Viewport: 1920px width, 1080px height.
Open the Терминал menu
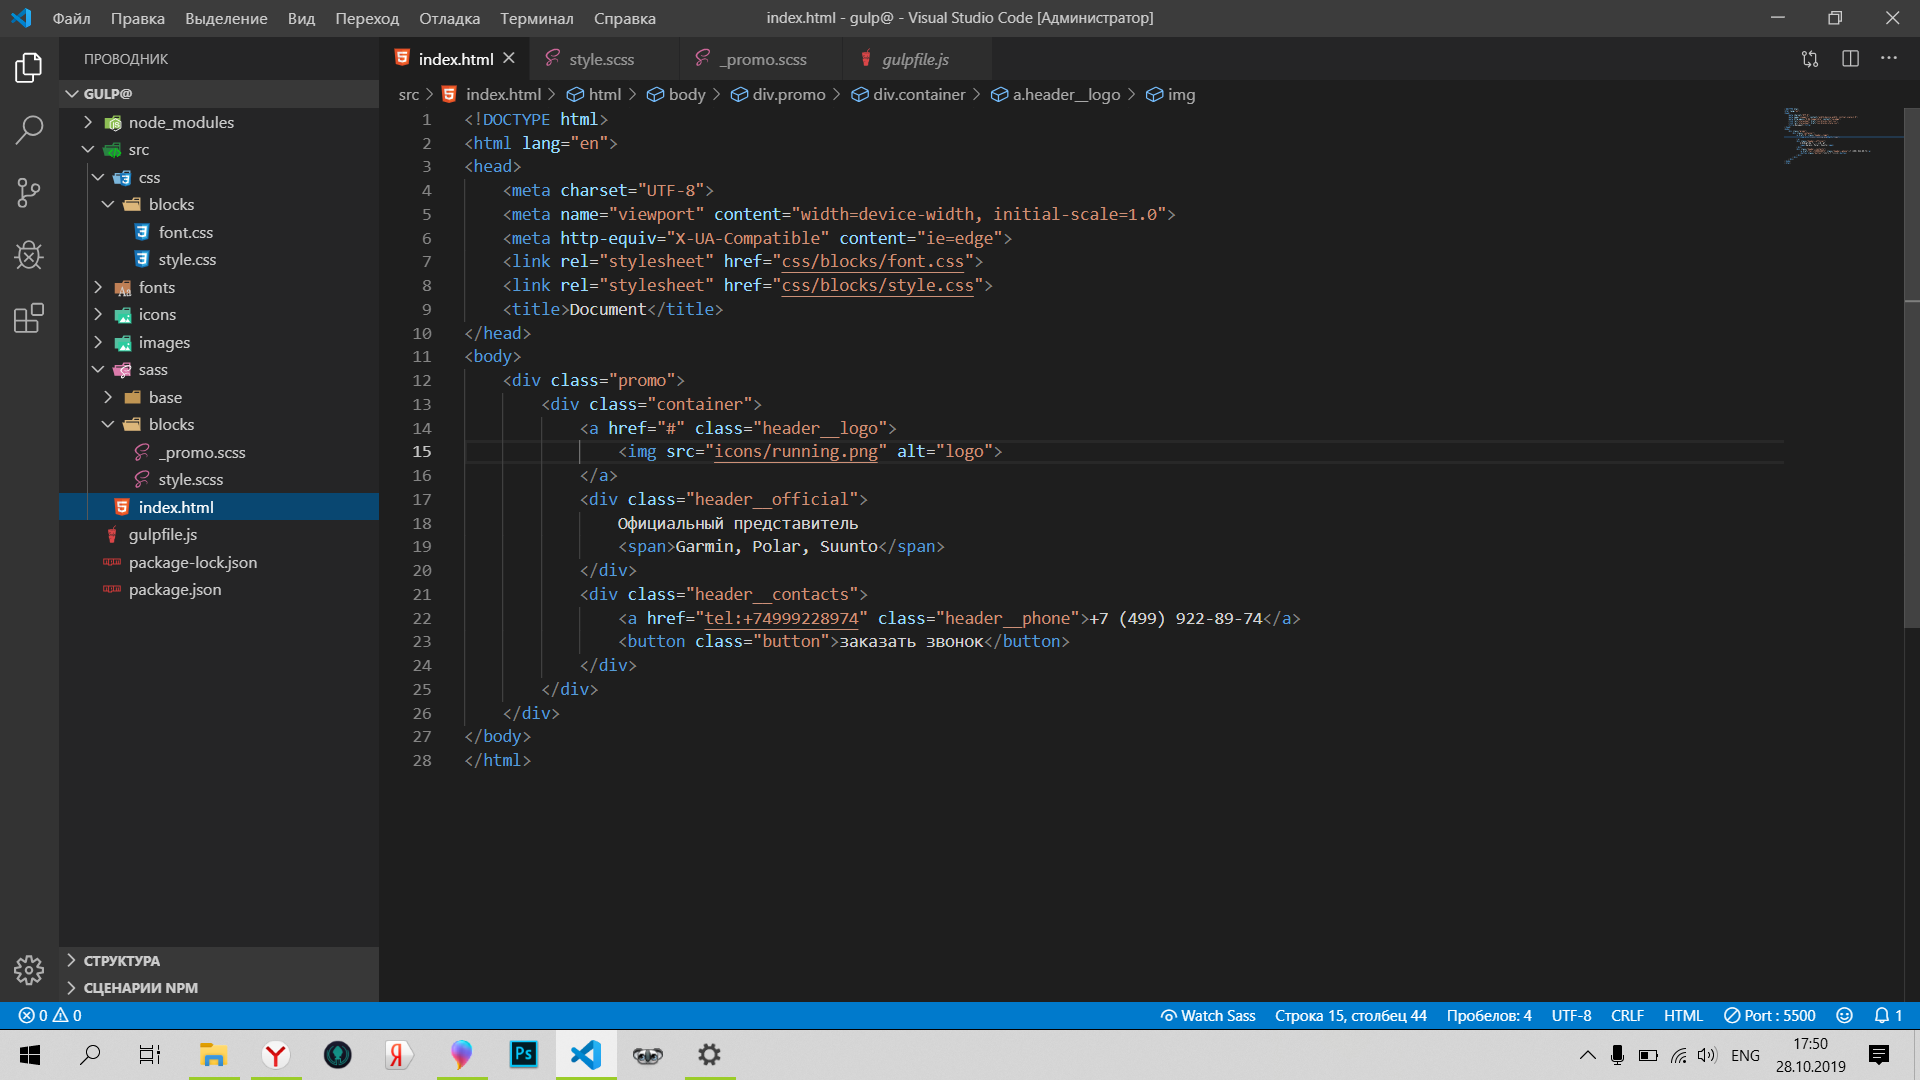click(x=537, y=18)
